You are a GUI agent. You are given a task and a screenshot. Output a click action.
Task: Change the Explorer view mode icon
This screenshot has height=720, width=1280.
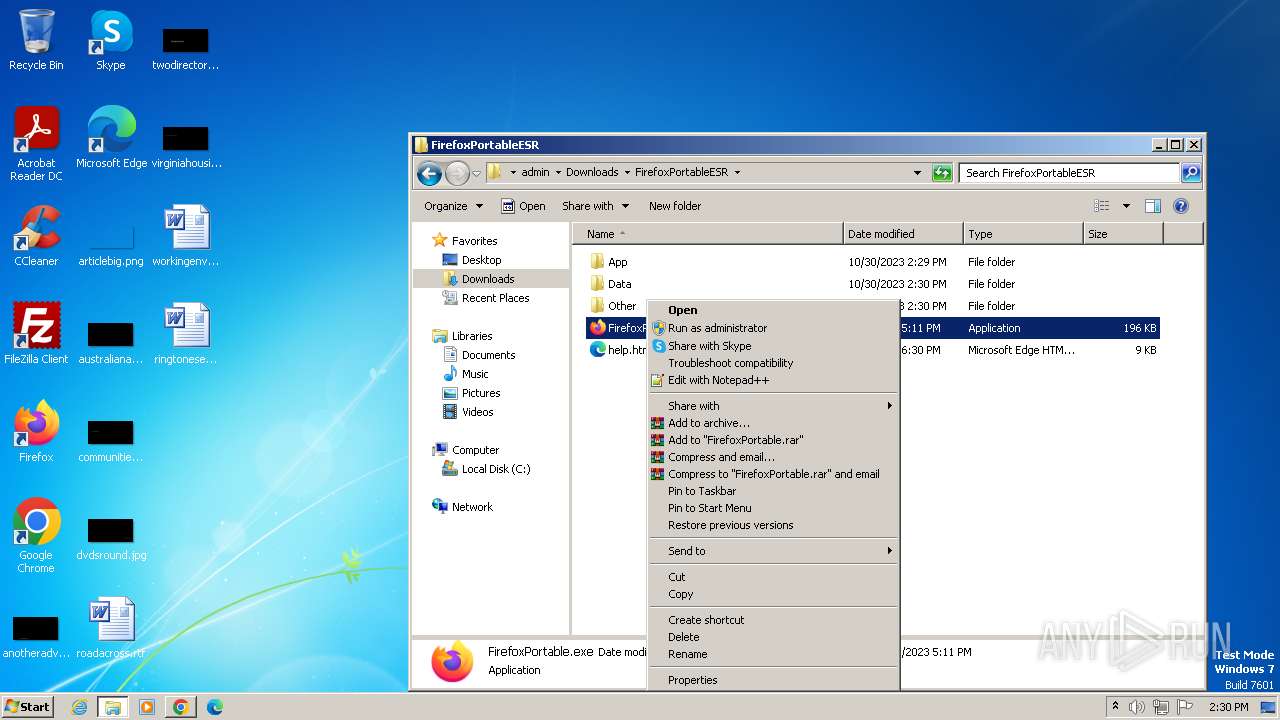pyautogui.click(x=1102, y=206)
